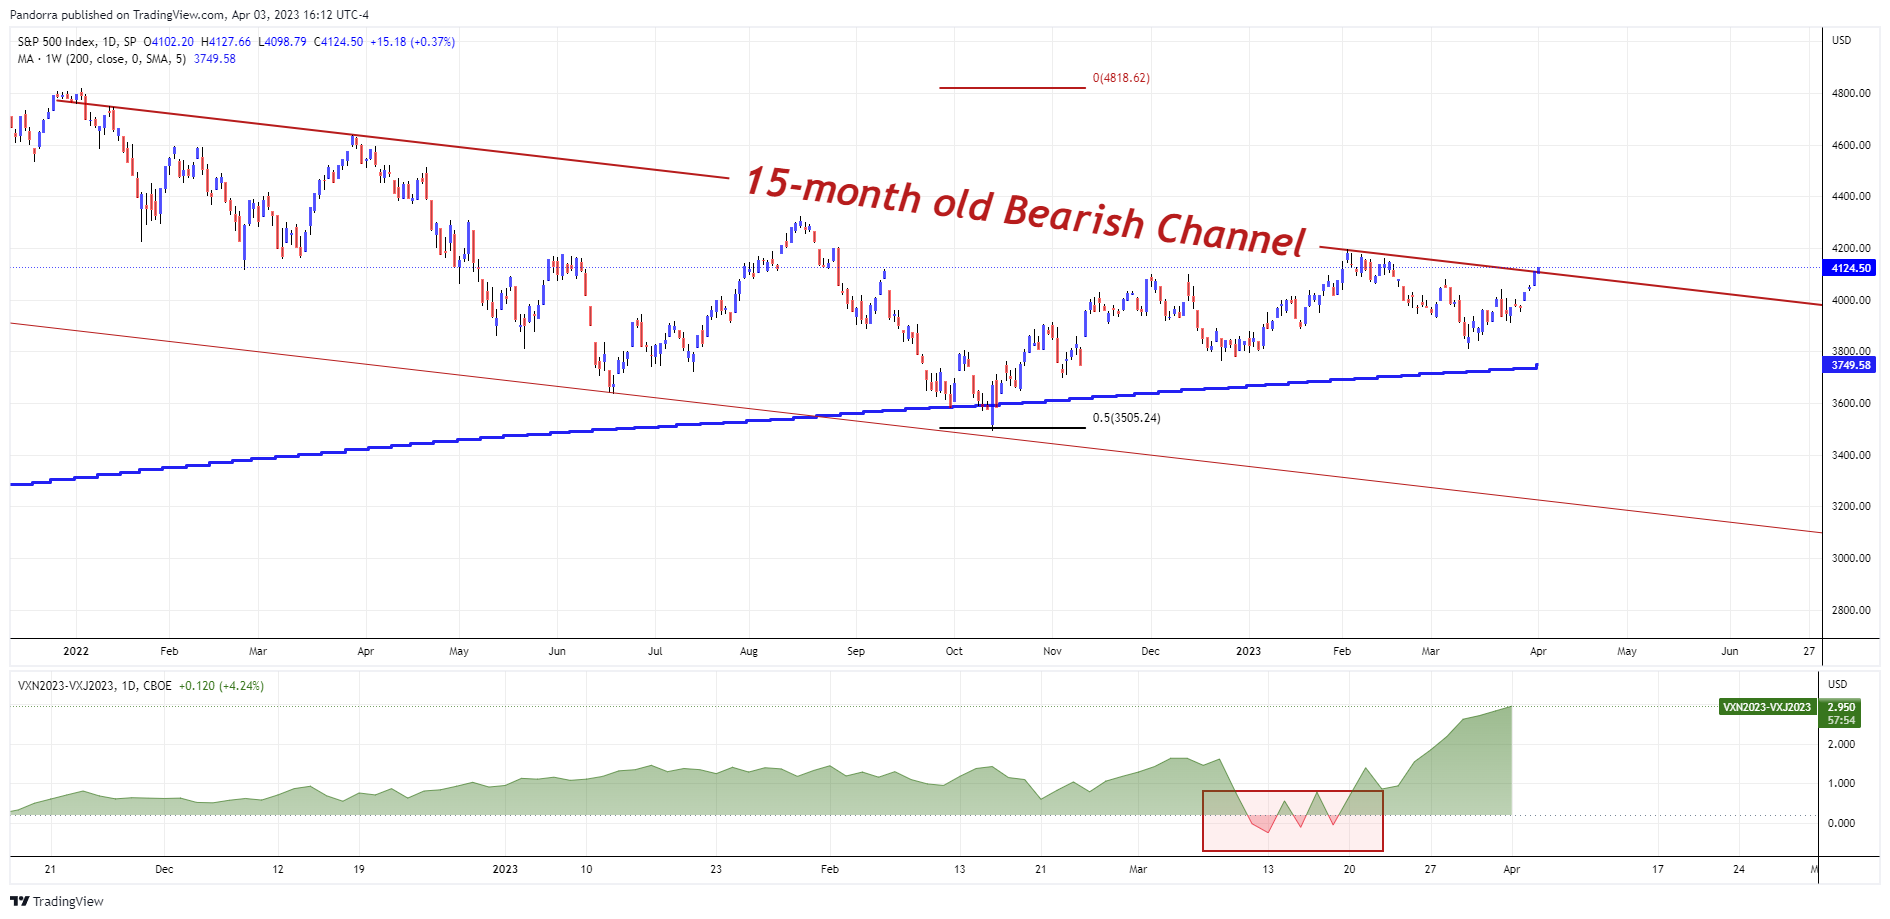Click the current price label 4124.50
This screenshot has height=919, width=1890.
pyautogui.click(x=1851, y=268)
